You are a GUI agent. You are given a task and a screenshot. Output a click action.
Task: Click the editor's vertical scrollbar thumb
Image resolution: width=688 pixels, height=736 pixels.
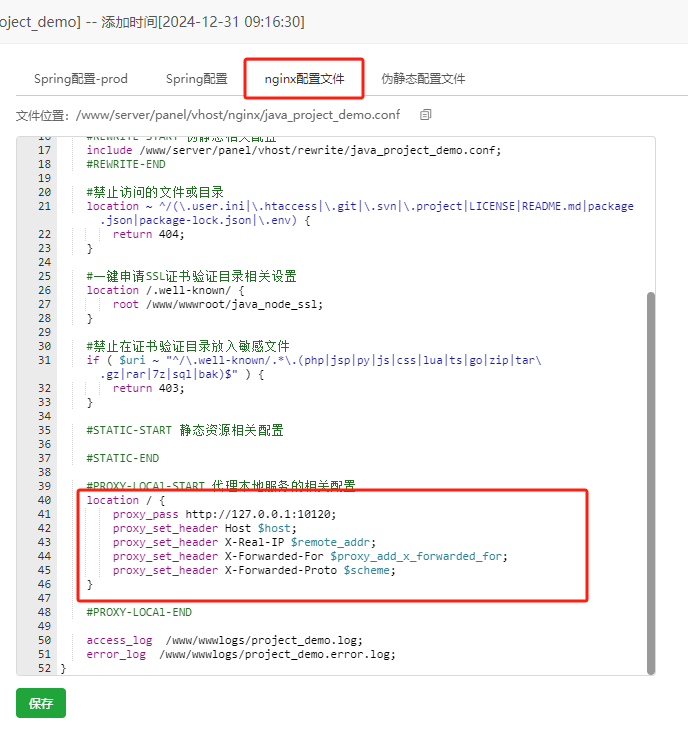click(x=651, y=480)
